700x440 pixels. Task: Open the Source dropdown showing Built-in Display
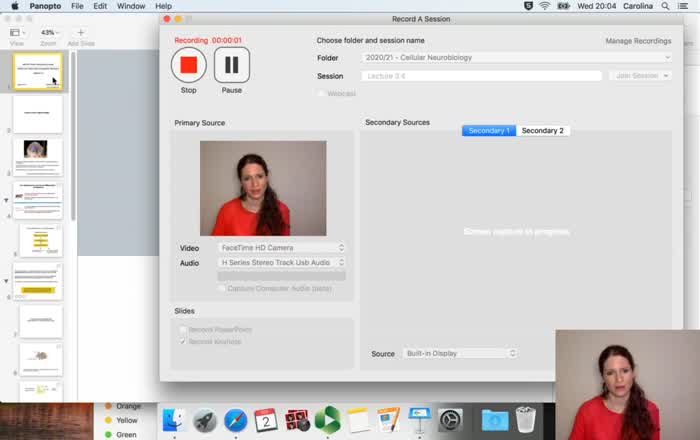460,353
